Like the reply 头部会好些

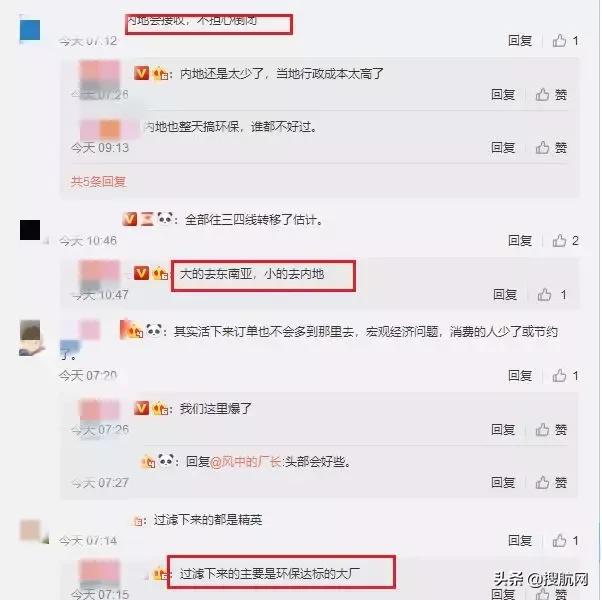click(551, 483)
